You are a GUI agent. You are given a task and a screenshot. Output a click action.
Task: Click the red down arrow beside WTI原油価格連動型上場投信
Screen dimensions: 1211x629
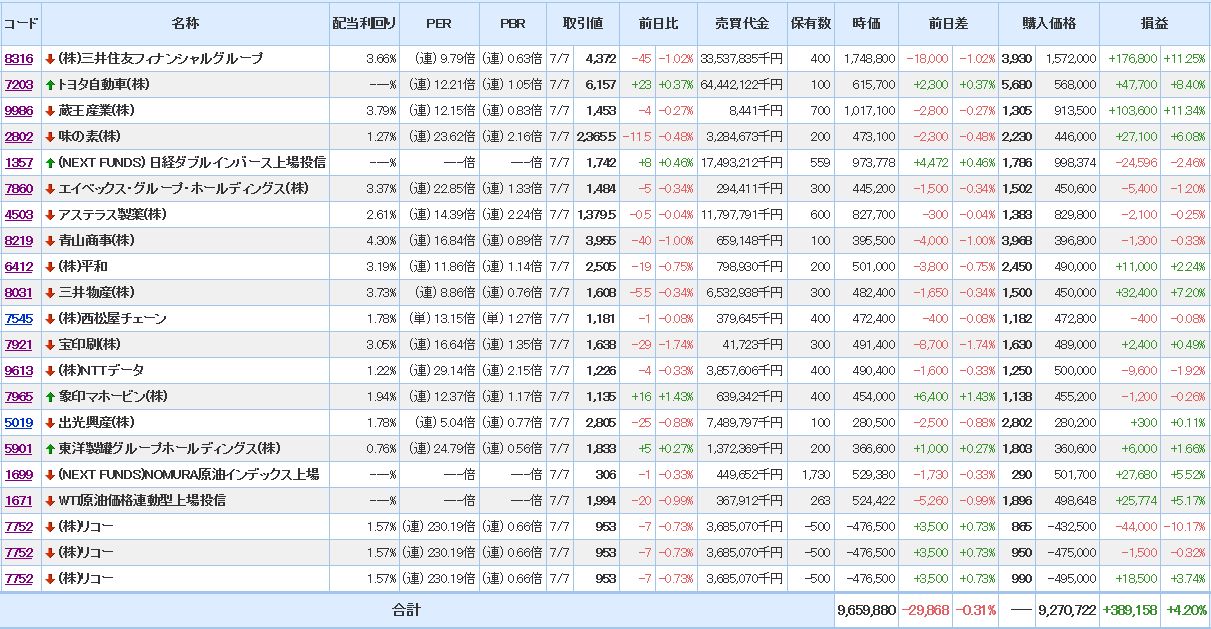tap(50, 501)
